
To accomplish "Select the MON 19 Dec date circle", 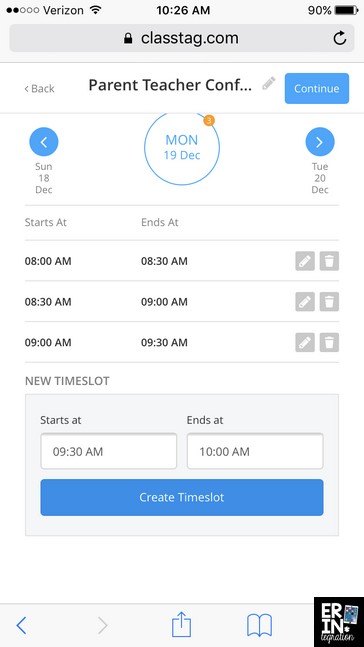I will coord(182,147).
